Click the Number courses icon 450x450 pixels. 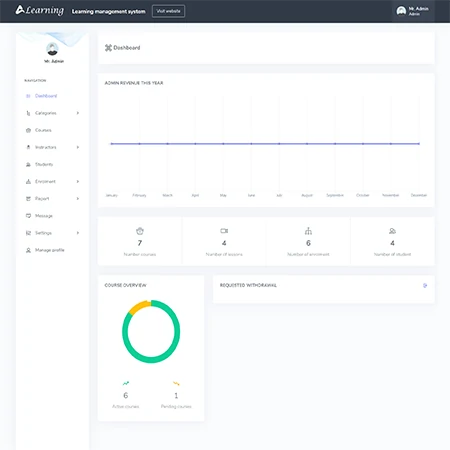[140, 231]
